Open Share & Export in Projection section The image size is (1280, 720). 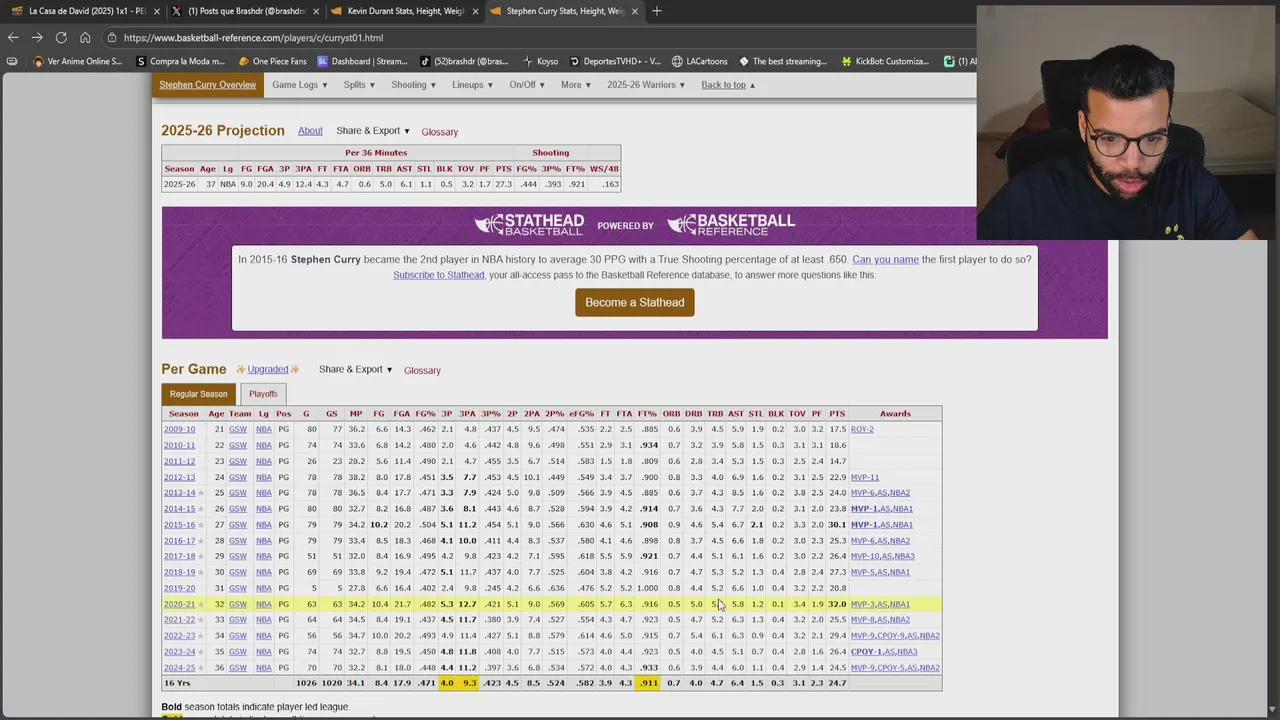pyautogui.click(x=373, y=131)
